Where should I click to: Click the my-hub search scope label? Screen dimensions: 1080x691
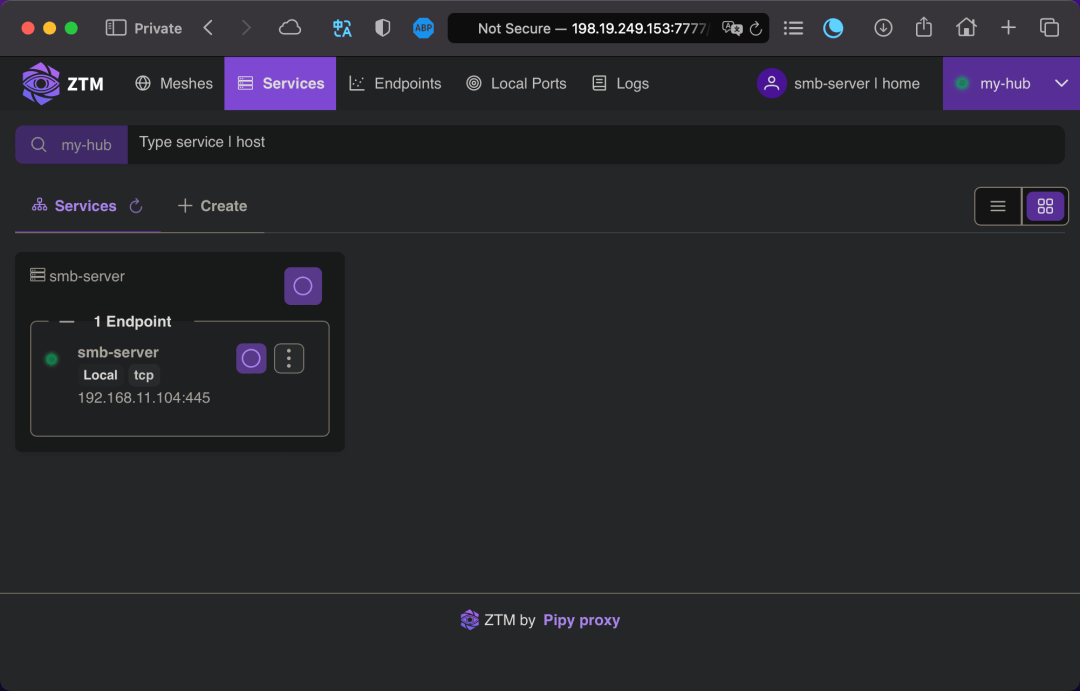coord(86,145)
